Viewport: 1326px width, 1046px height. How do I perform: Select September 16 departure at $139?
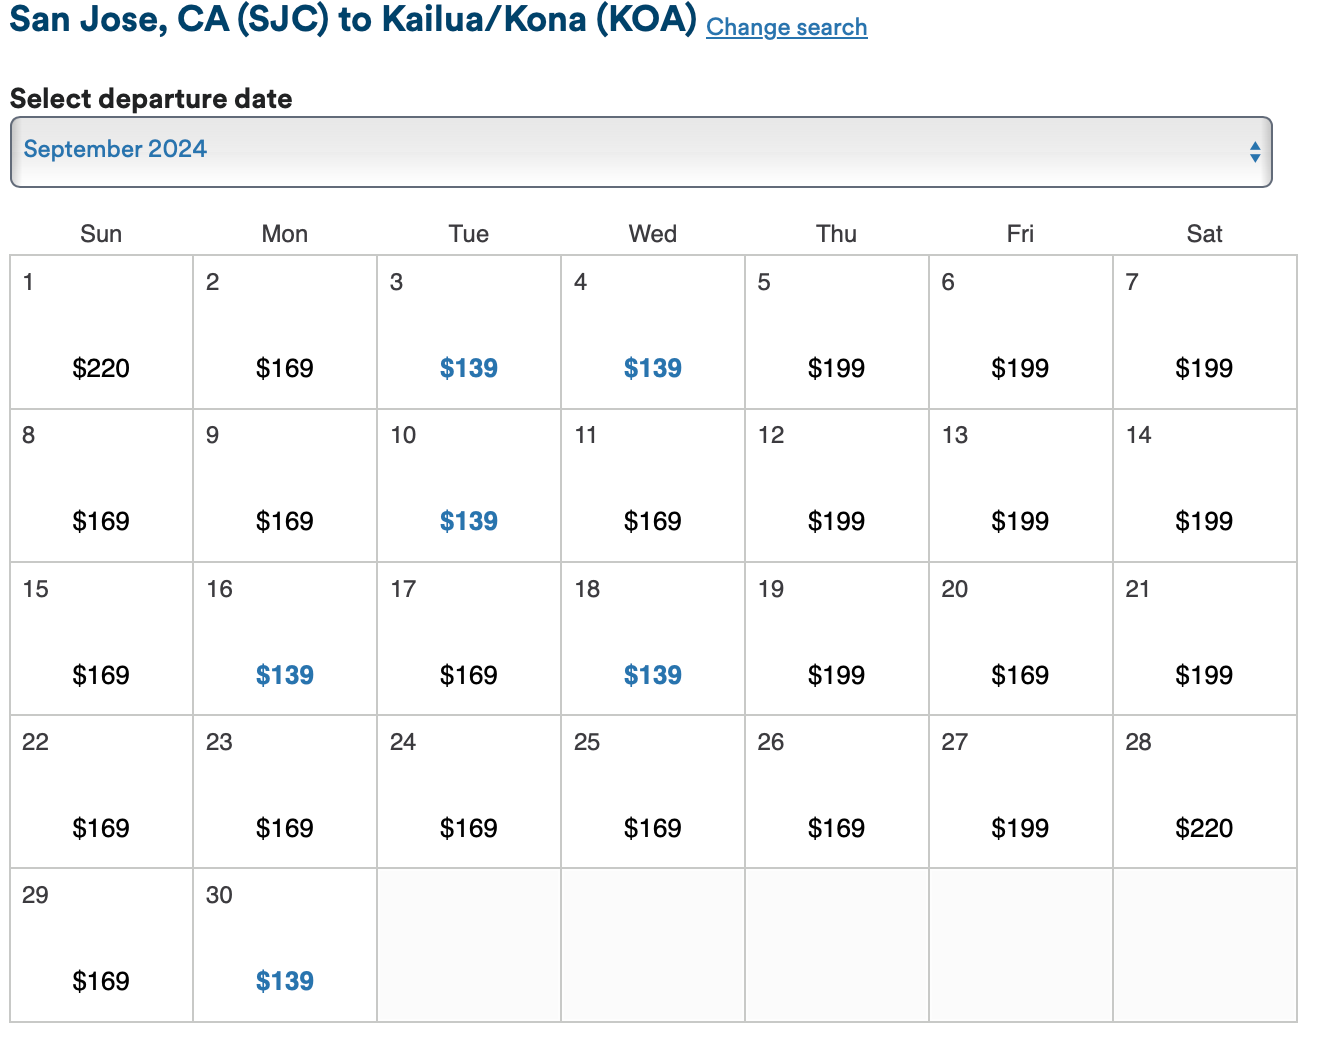point(285,675)
